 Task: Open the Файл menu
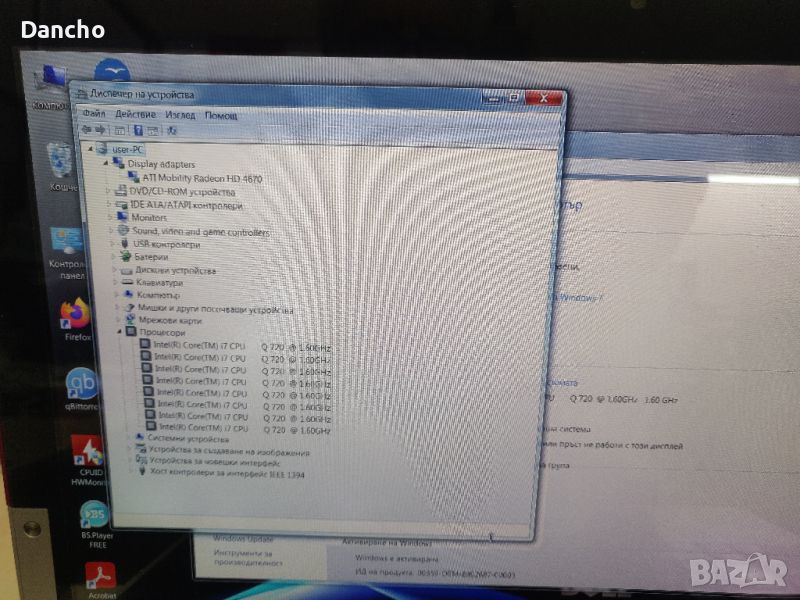(x=94, y=113)
